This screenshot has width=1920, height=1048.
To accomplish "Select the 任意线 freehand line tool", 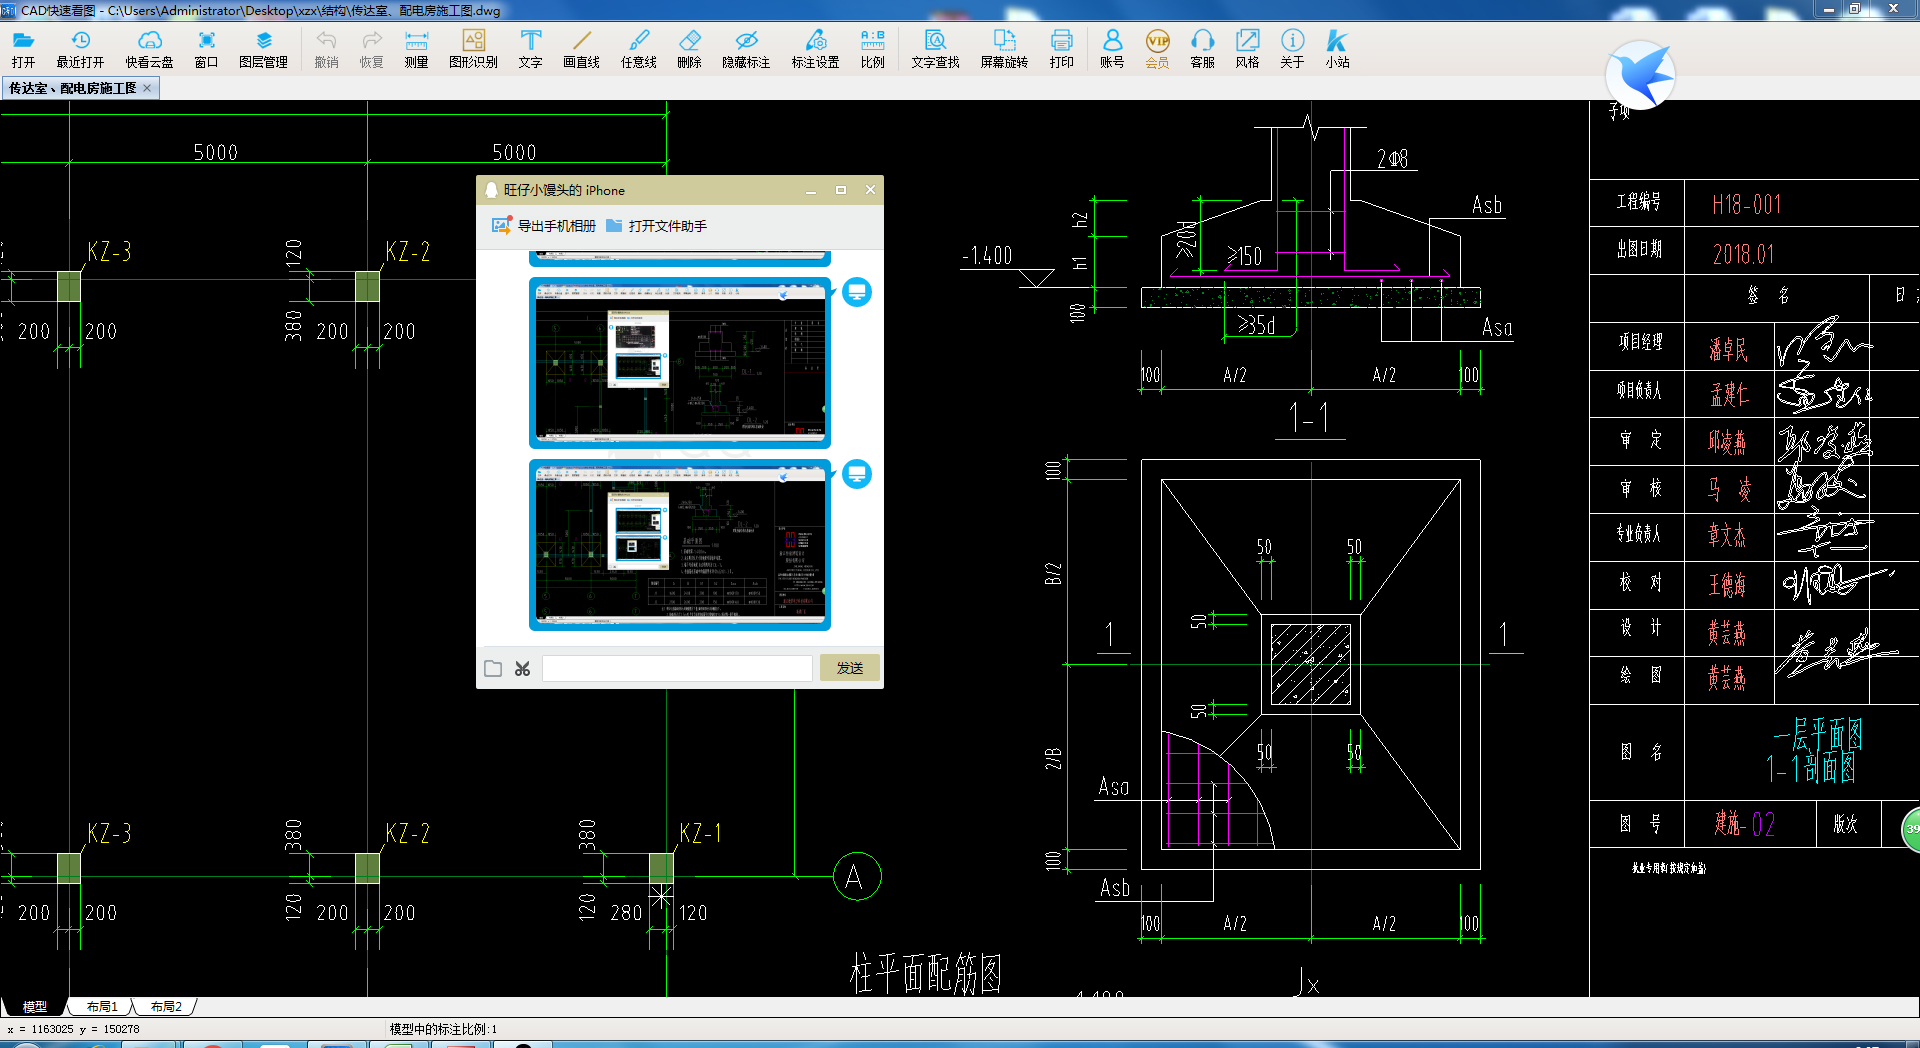I will pyautogui.click(x=638, y=48).
